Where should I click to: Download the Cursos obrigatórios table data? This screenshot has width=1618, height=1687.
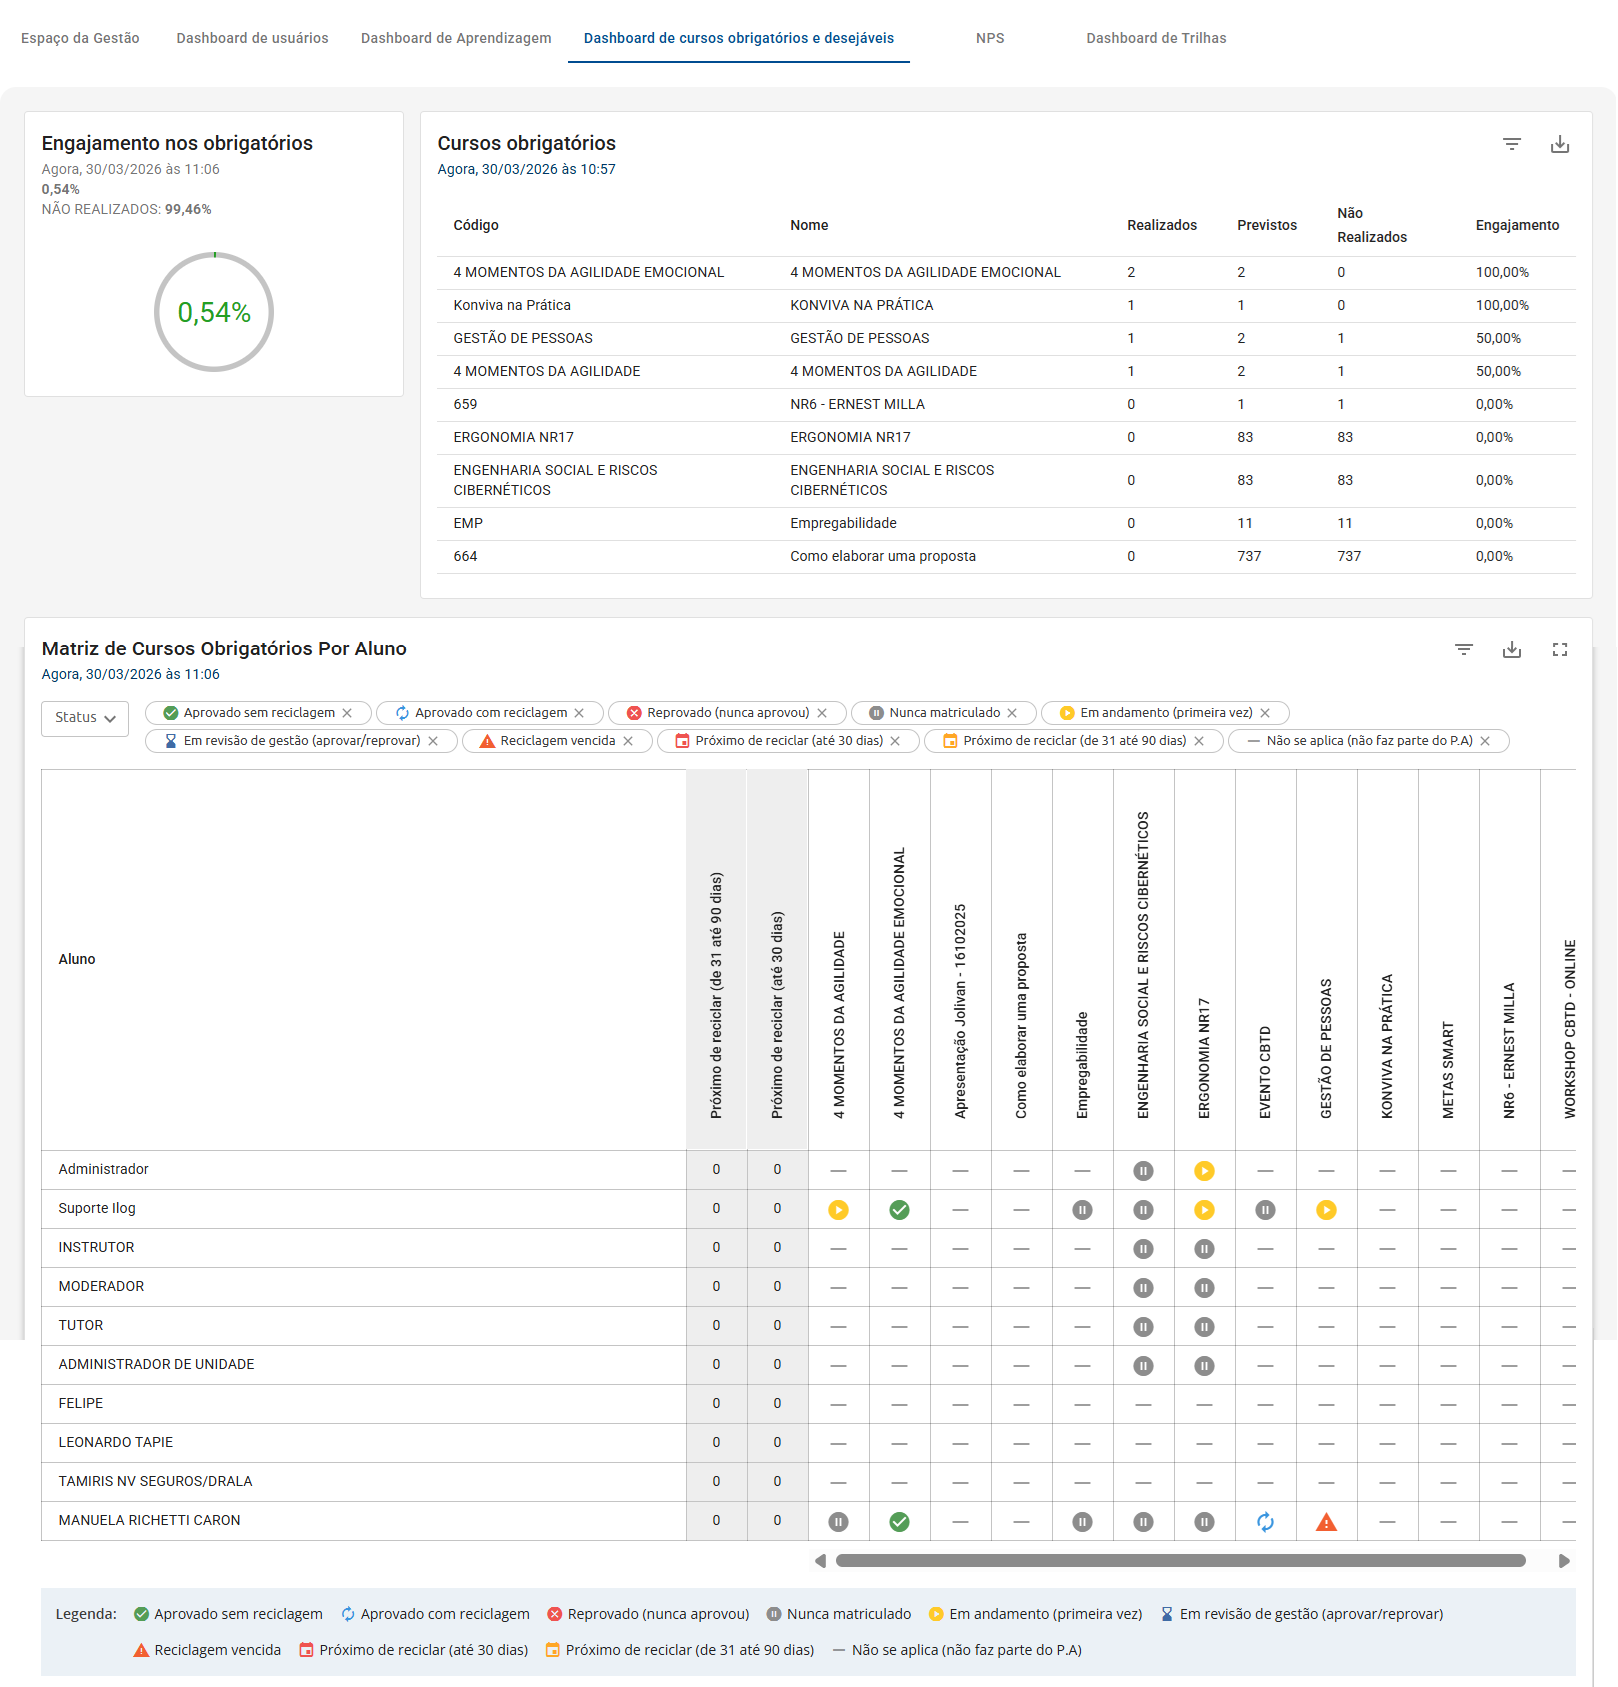pos(1560,144)
